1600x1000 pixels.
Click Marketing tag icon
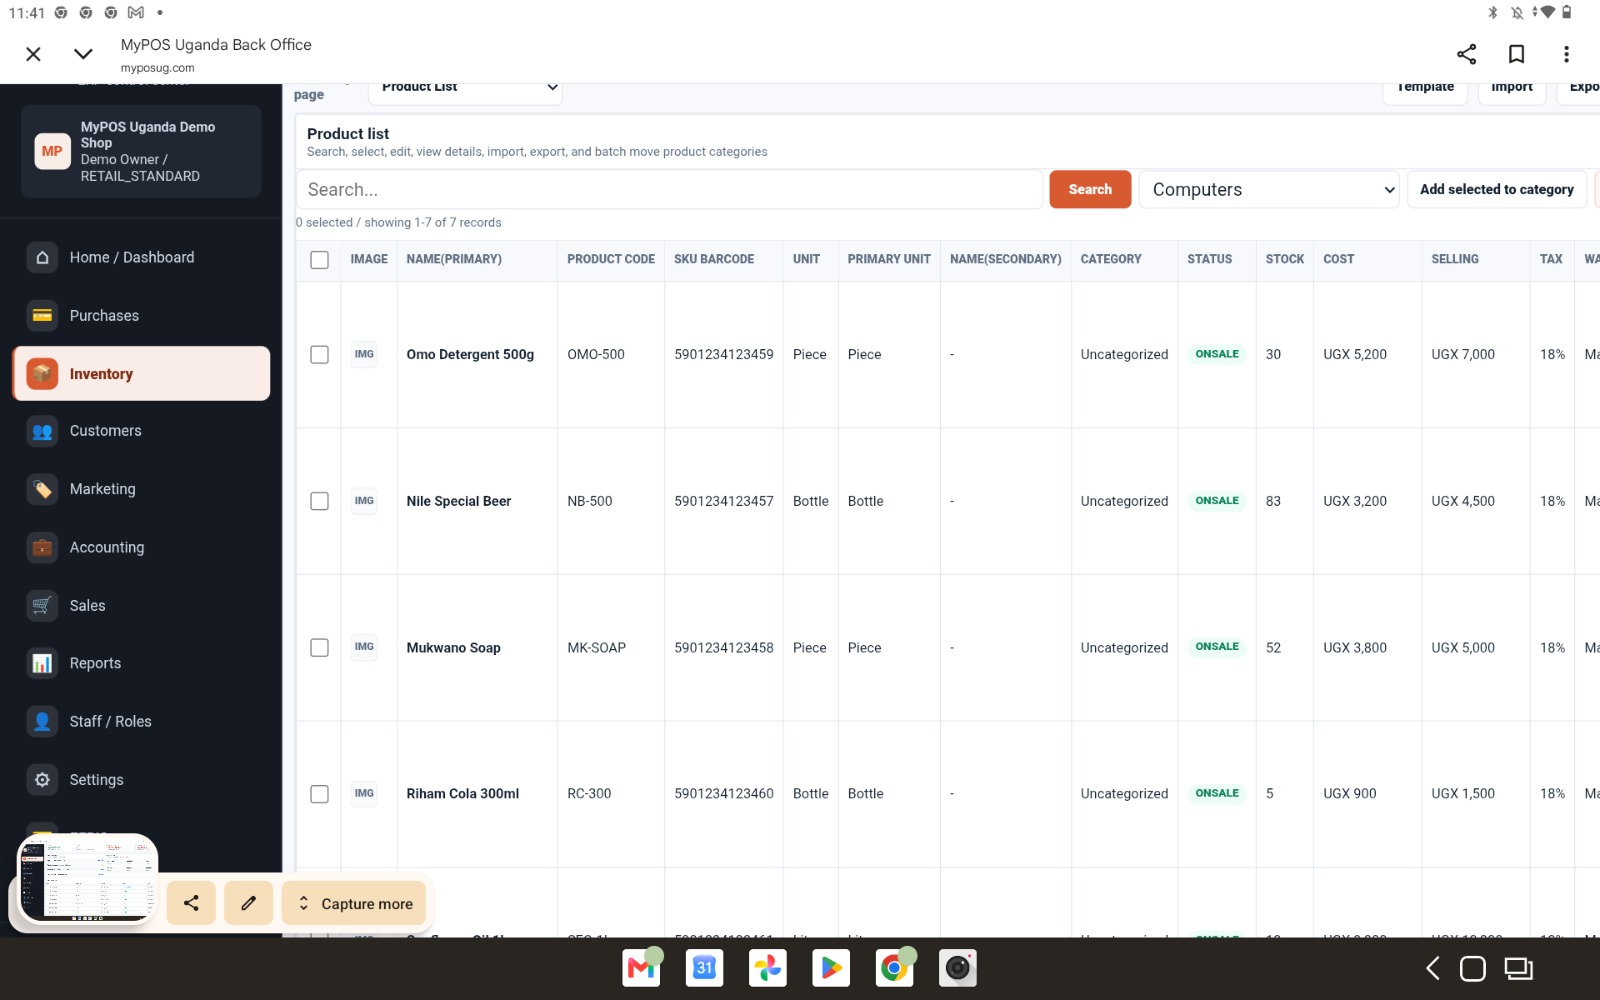point(42,489)
